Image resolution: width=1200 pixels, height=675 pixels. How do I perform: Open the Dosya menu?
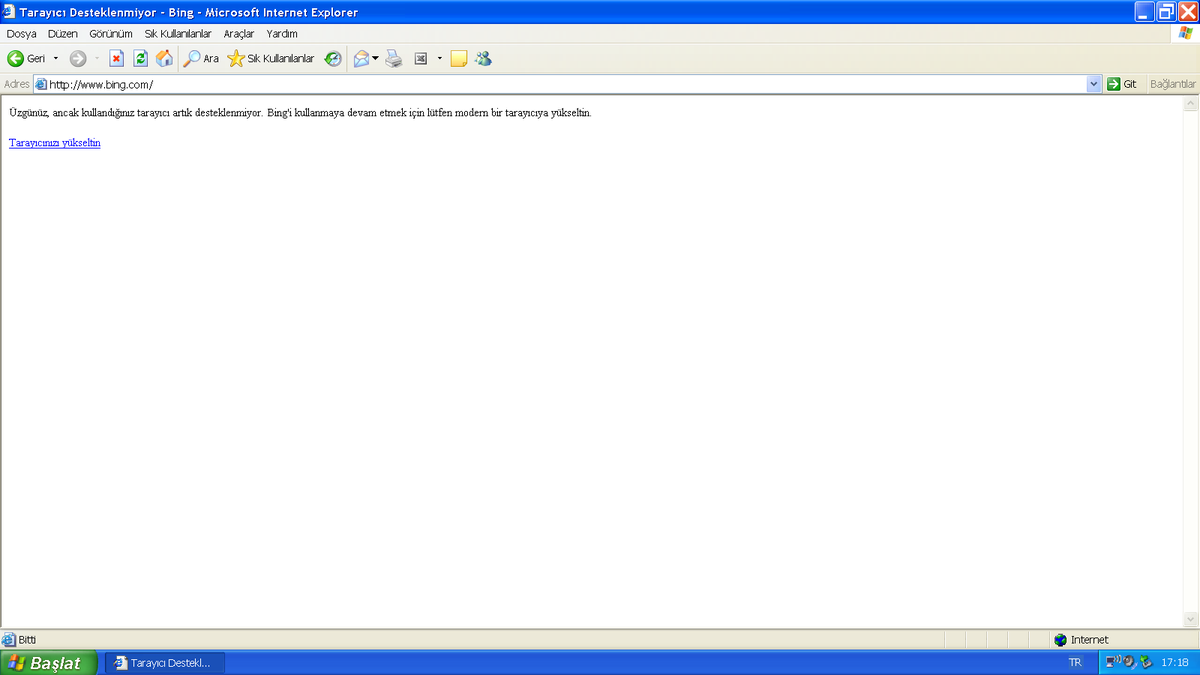click(x=22, y=33)
